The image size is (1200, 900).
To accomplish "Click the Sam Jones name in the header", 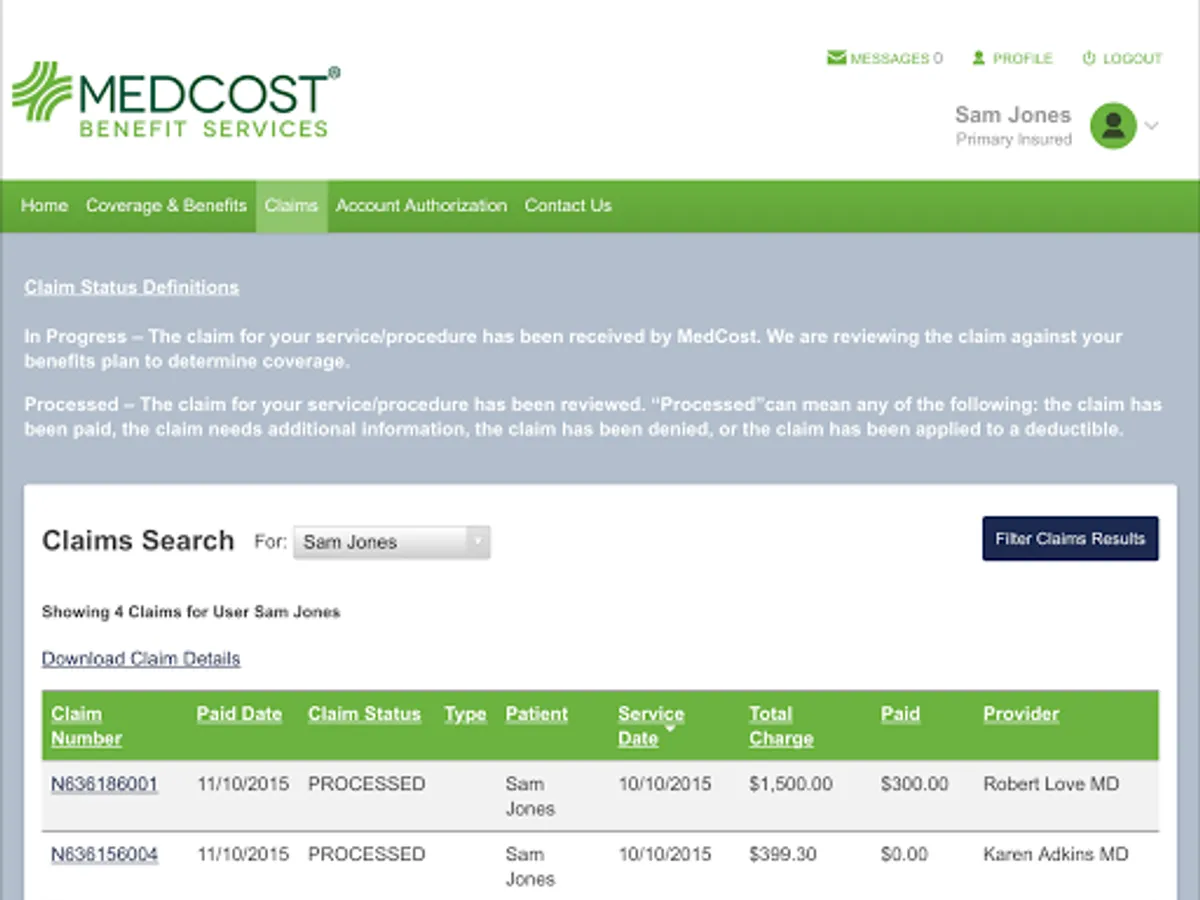I will coord(1013,115).
